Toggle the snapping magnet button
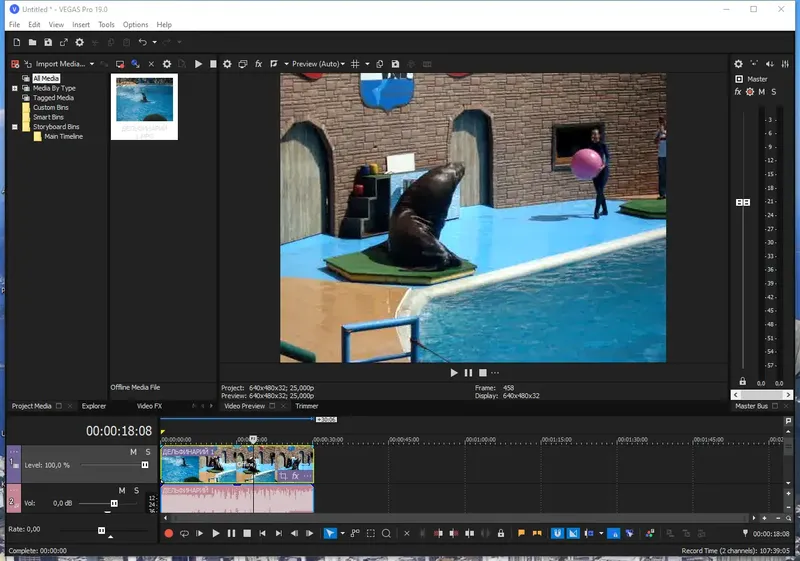The height and width of the screenshot is (561, 800). [x=558, y=534]
